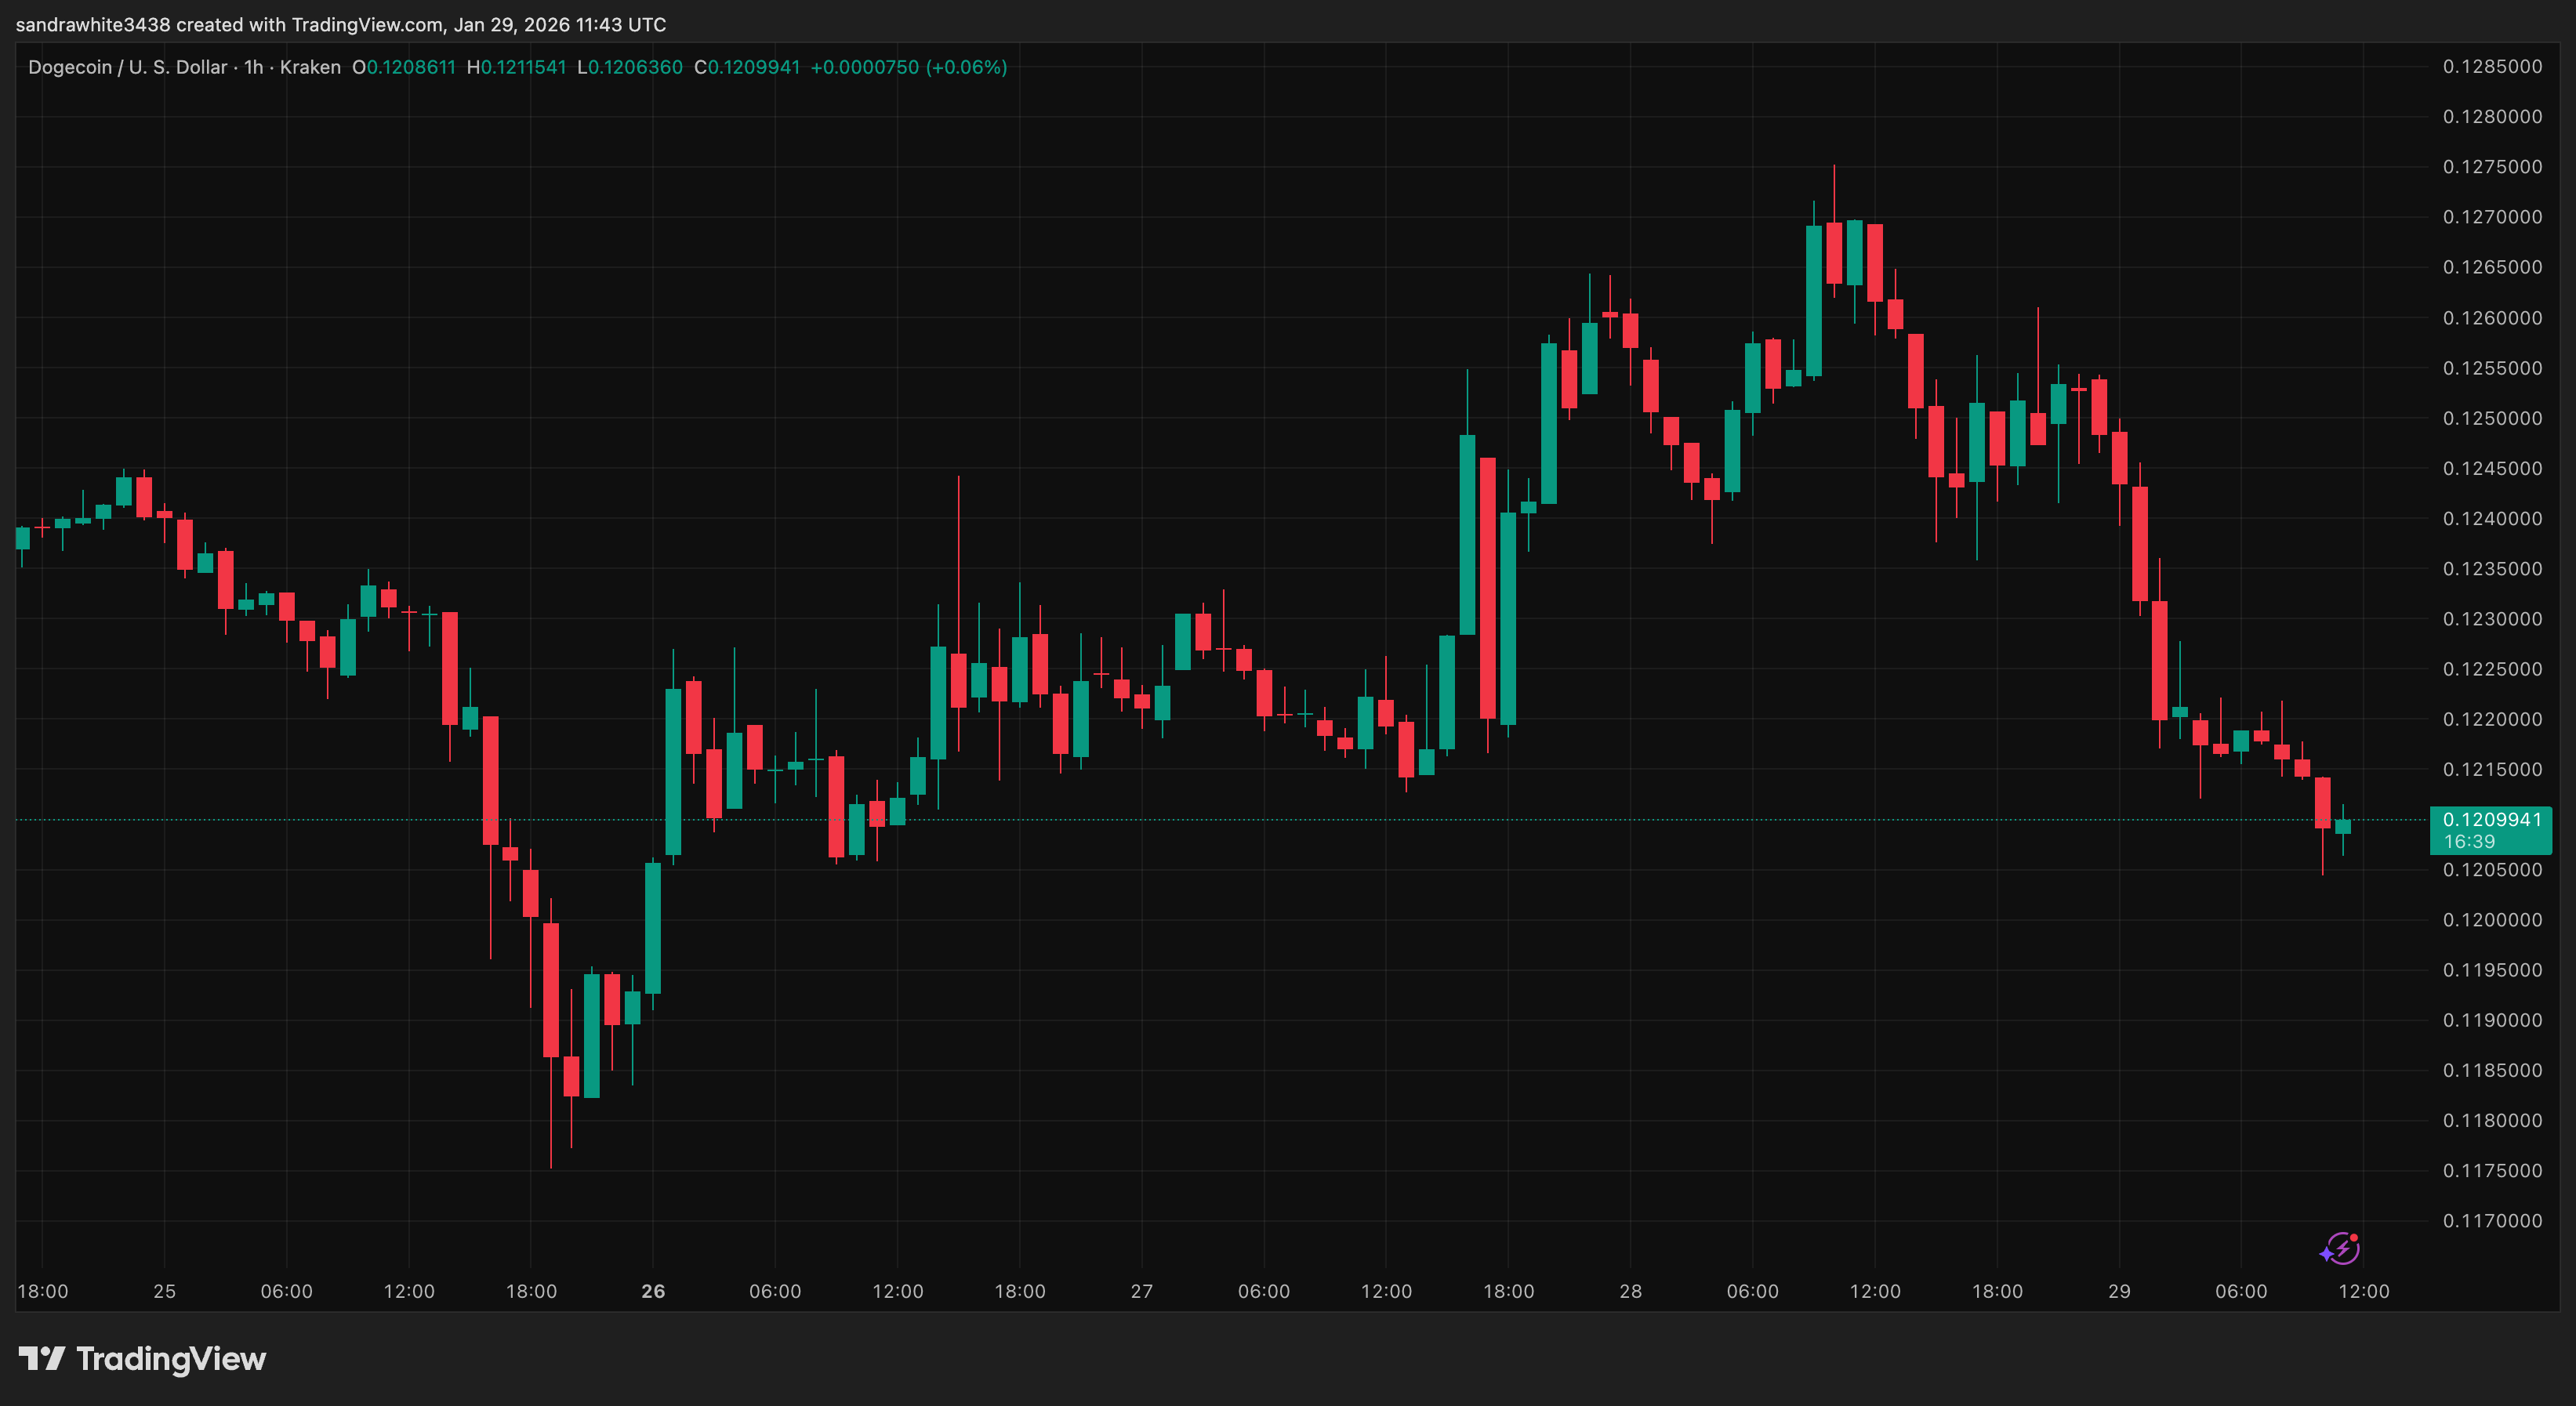
Task: Click the 1h interval in the chart legend
Action: click(x=254, y=67)
